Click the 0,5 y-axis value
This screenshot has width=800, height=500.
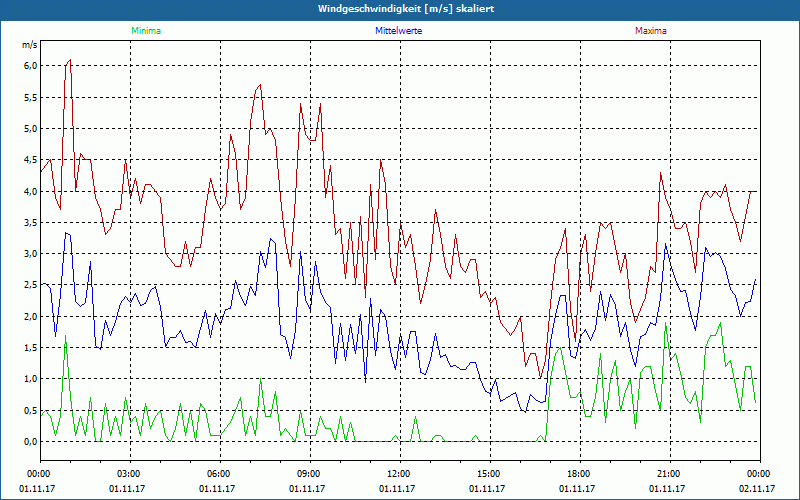point(31,411)
